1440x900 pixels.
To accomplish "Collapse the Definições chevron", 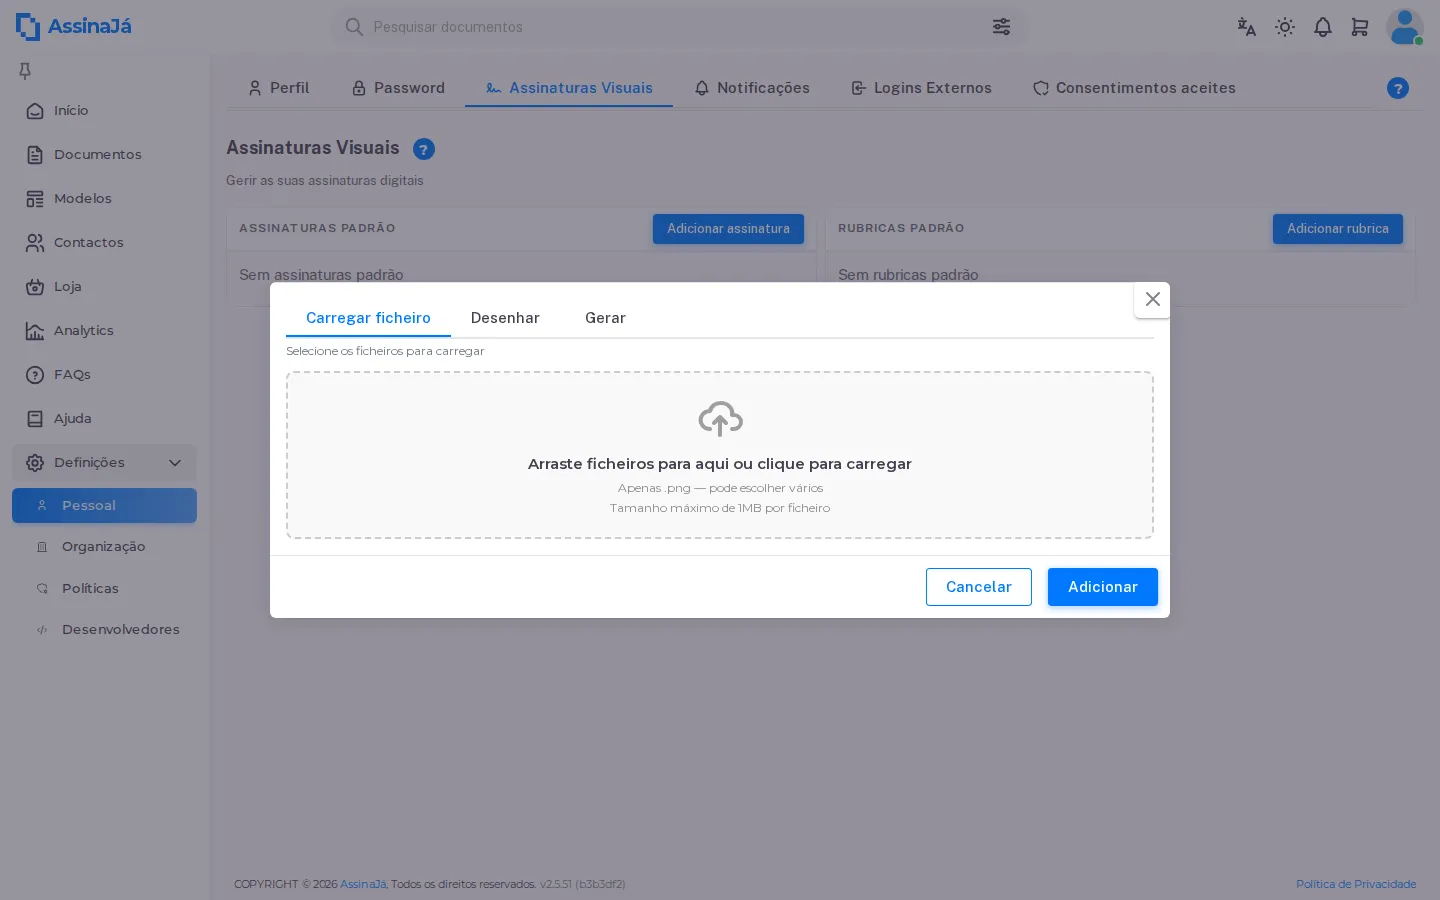I will (175, 463).
